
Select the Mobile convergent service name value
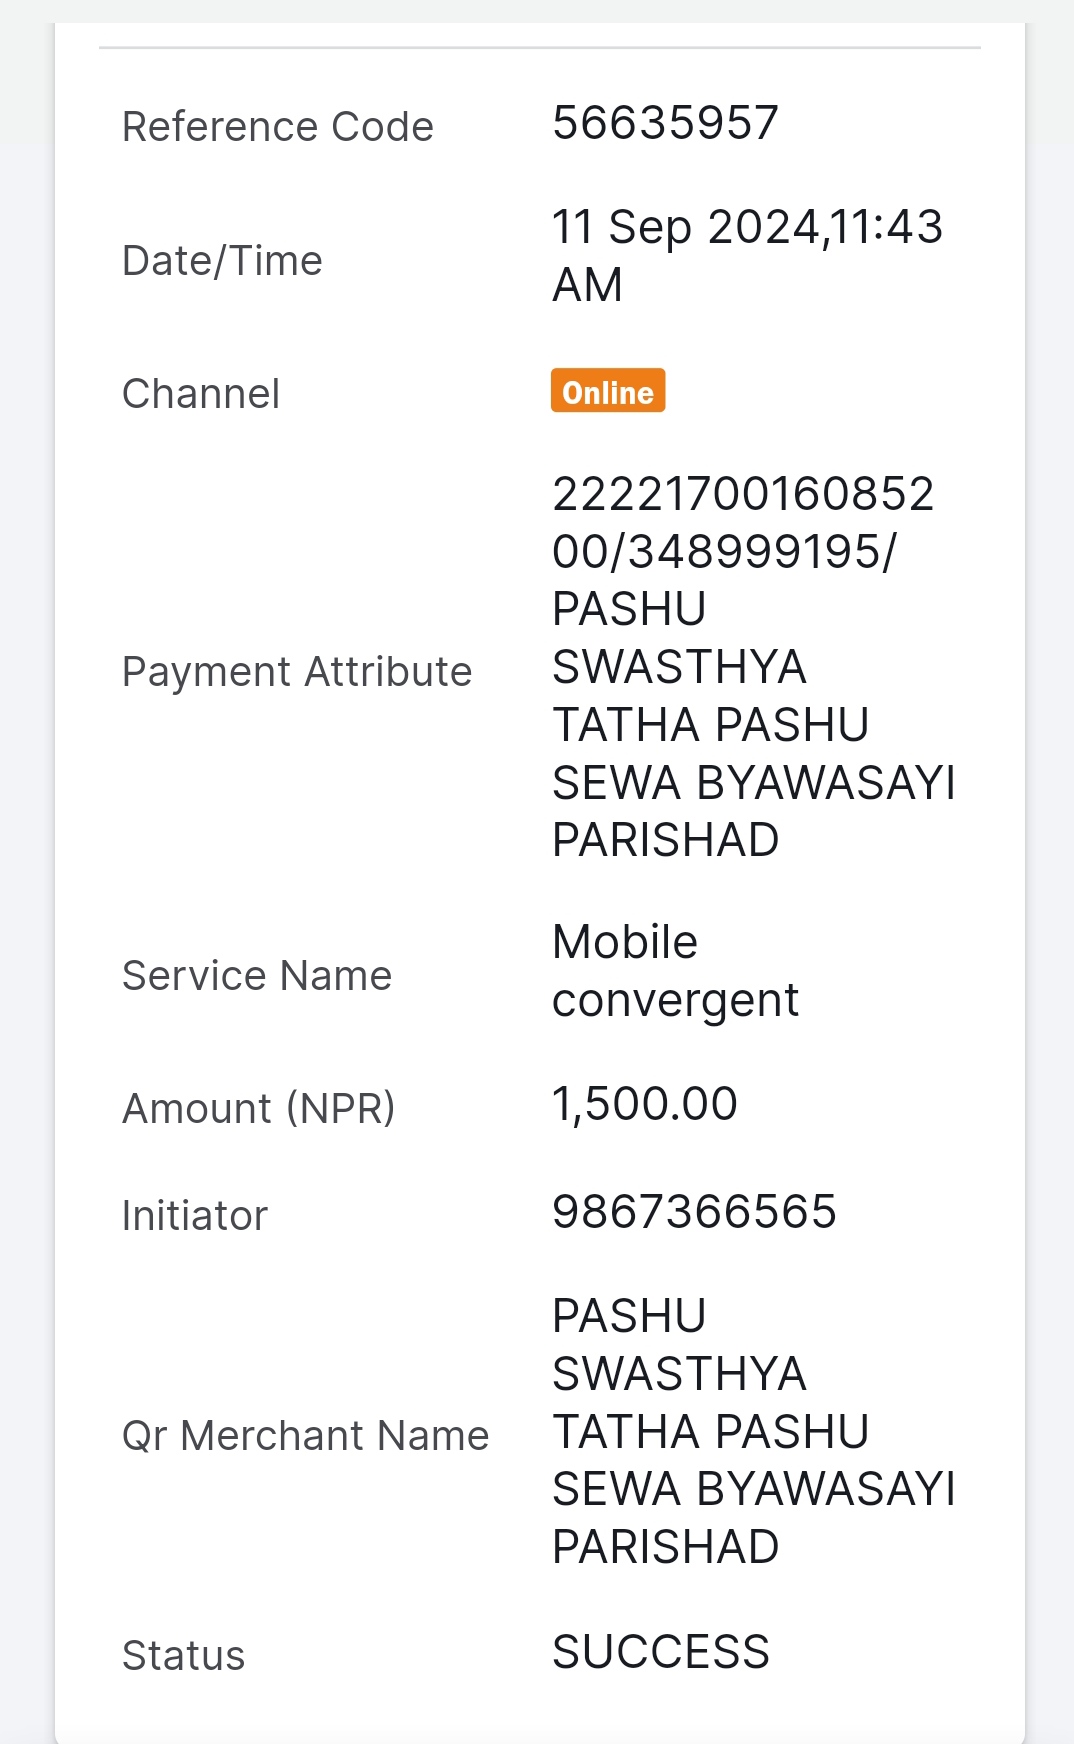pos(676,971)
